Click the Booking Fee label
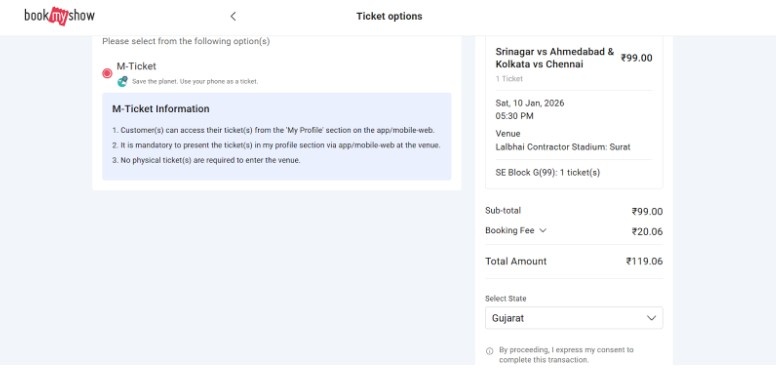Viewport: 776px width, 372px height. click(510, 231)
